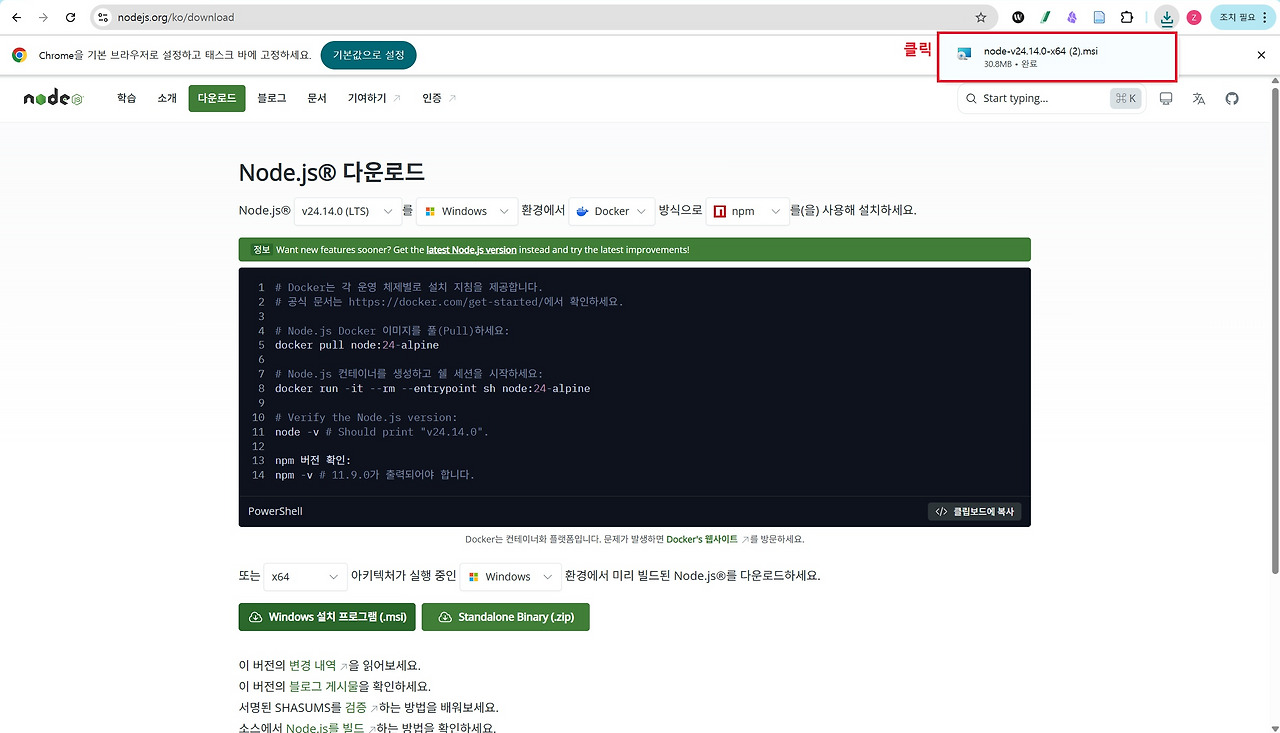Open the Extensions puzzle piece menu
1280x733 pixels.
point(1127,17)
